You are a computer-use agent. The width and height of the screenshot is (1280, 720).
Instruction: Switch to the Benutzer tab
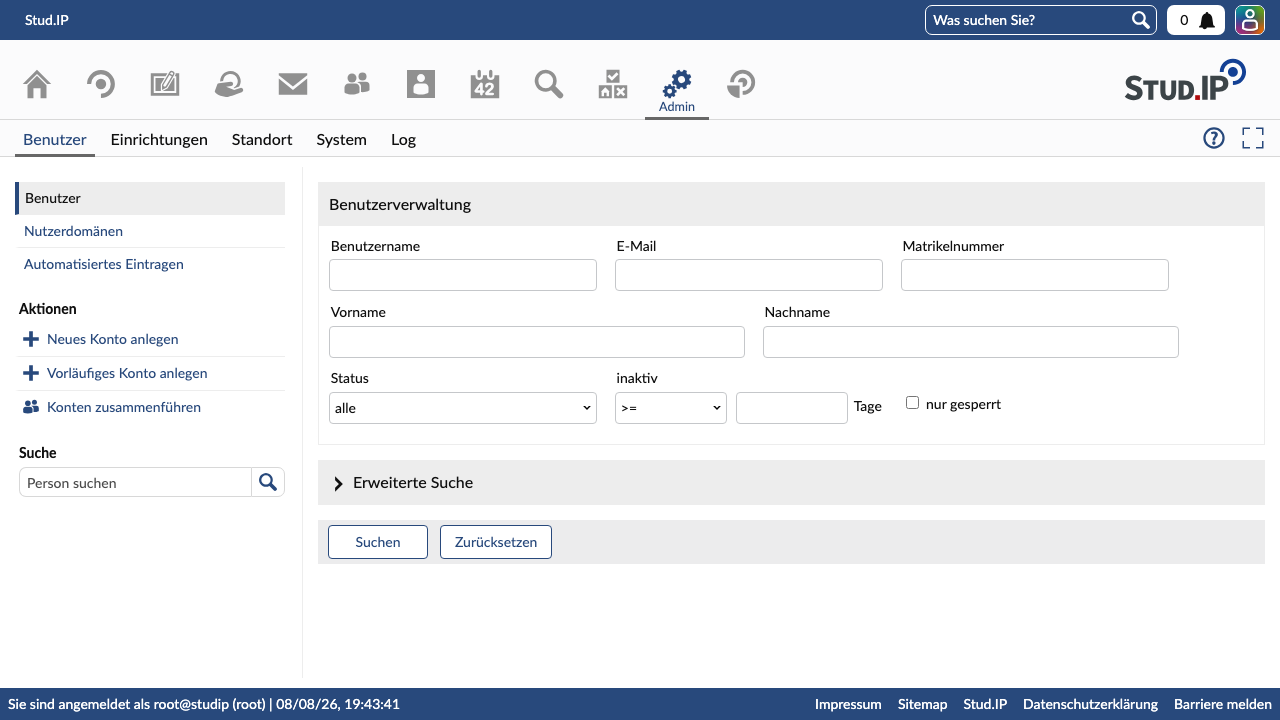tap(55, 139)
